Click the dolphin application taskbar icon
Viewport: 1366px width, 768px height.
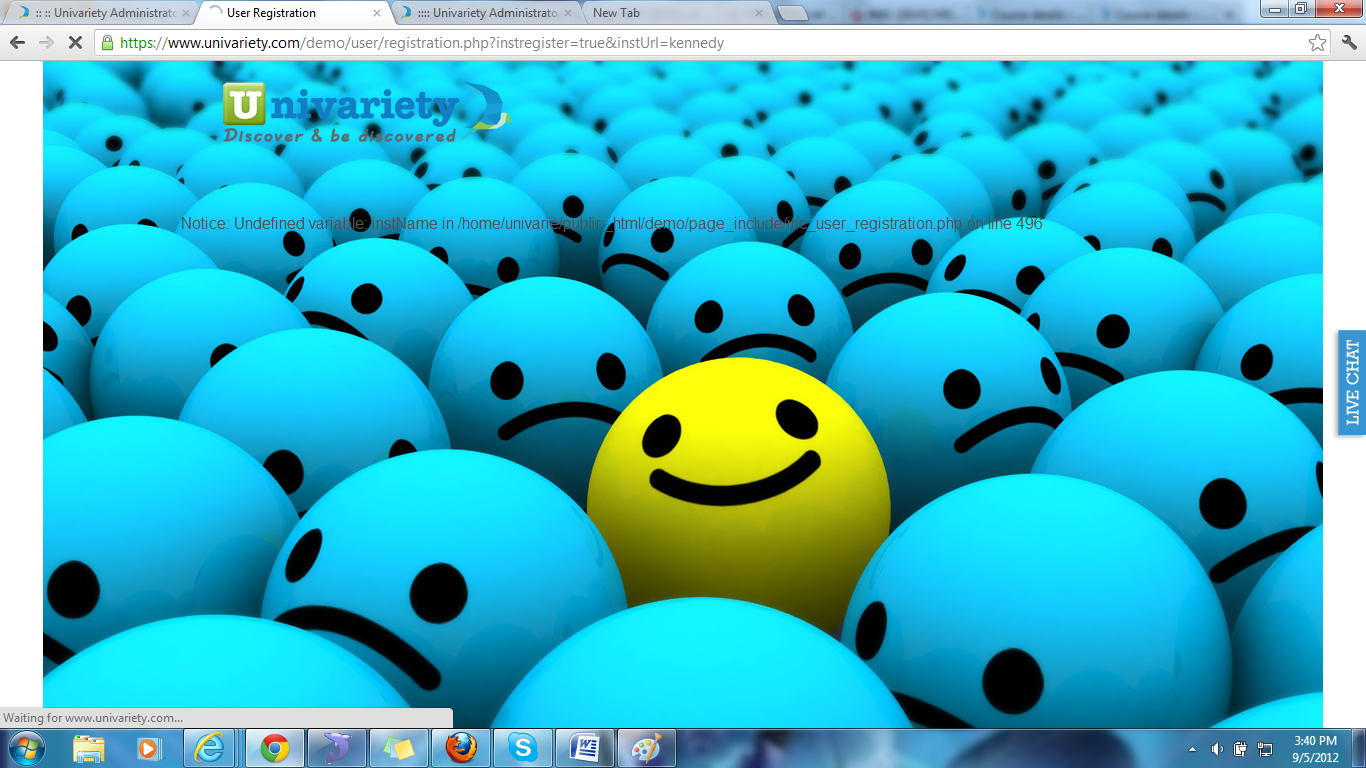click(x=336, y=748)
